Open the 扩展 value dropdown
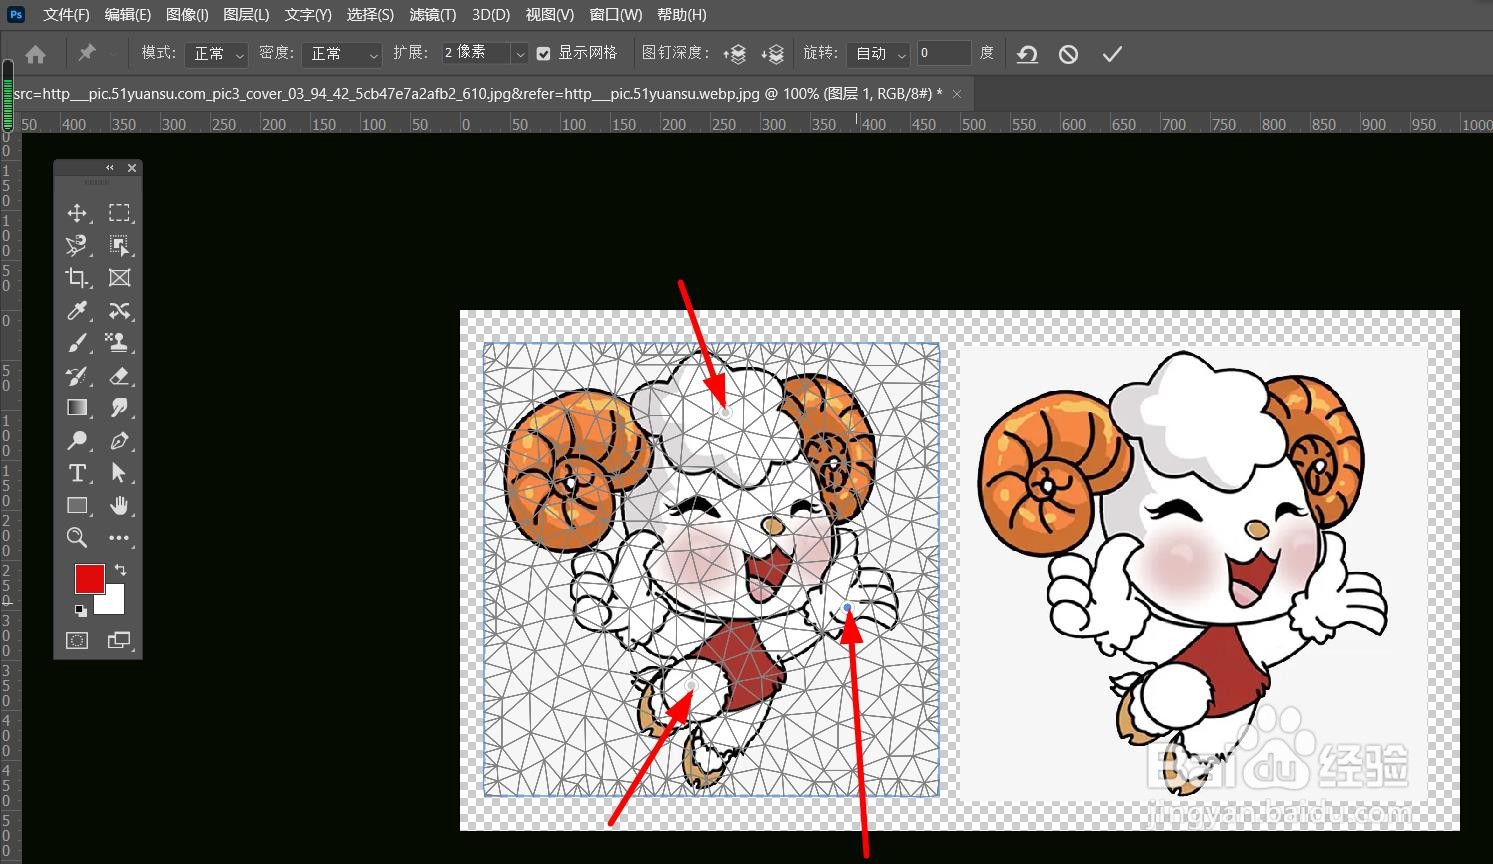The image size is (1493, 864). coord(519,54)
